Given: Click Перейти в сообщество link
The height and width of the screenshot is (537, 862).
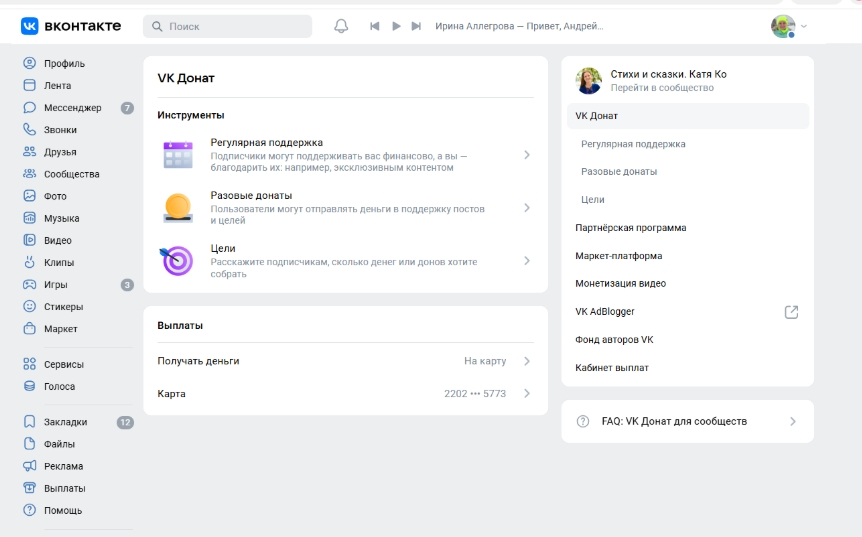Looking at the screenshot, I should tap(662, 87).
